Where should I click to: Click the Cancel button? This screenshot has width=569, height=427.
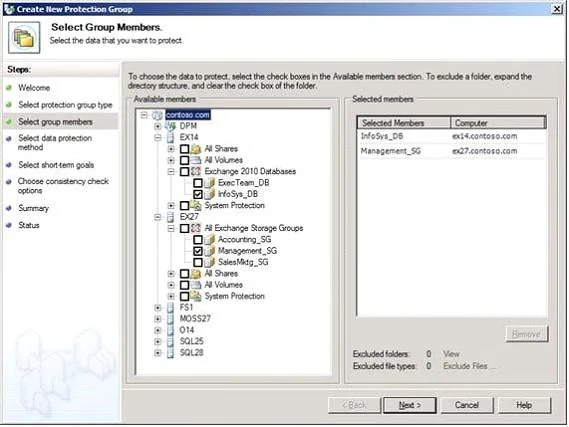click(x=467, y=405)
